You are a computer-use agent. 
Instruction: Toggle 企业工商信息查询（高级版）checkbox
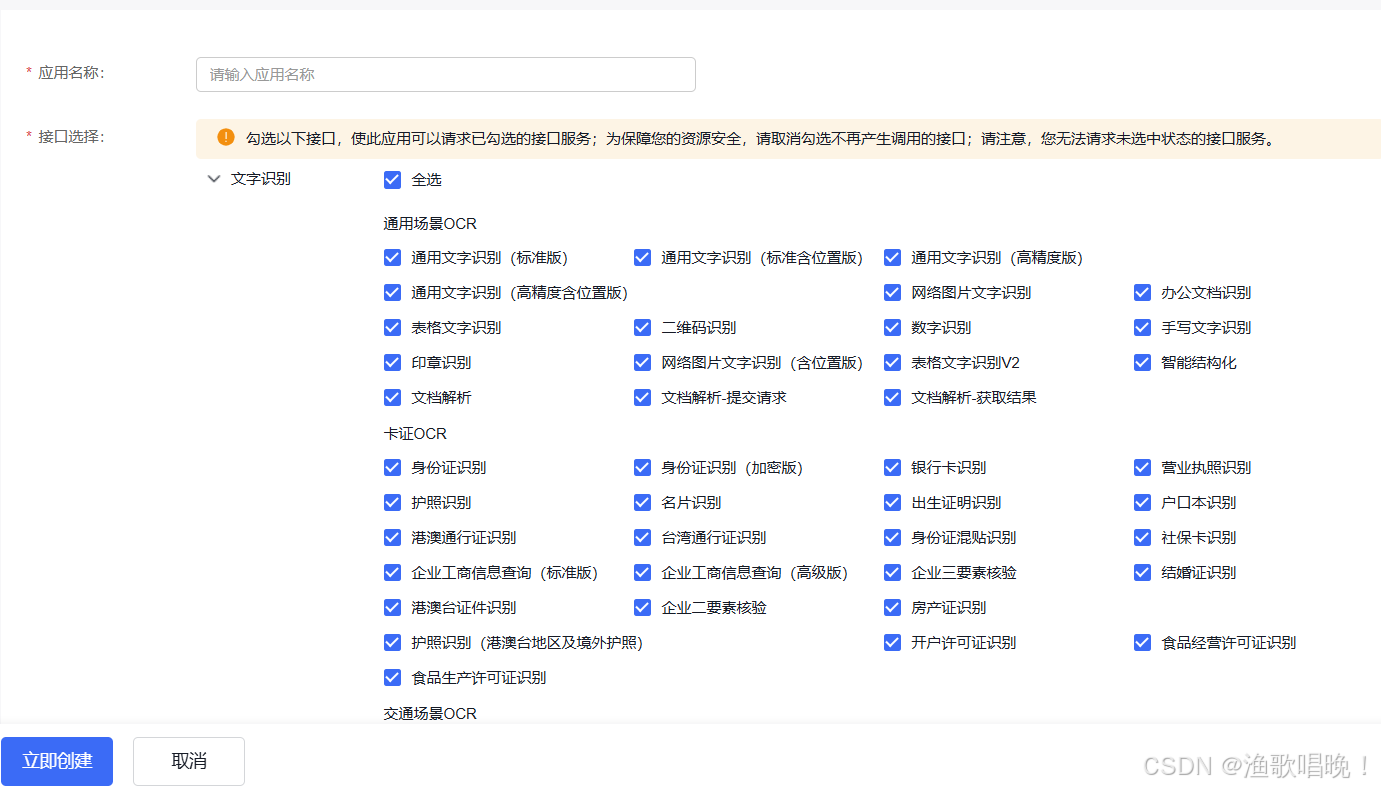pyautogui.click(x=642, y=572)
